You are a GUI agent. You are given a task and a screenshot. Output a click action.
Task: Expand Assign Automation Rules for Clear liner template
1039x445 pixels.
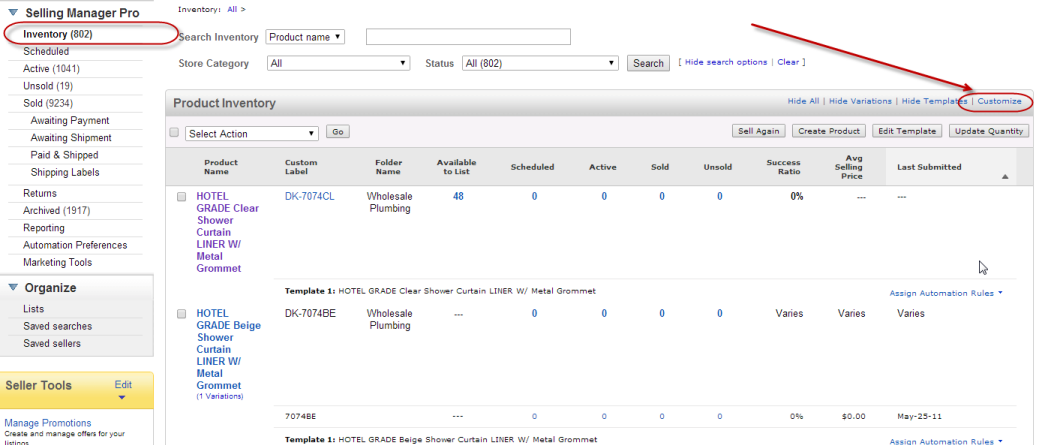tap(944, 293)
